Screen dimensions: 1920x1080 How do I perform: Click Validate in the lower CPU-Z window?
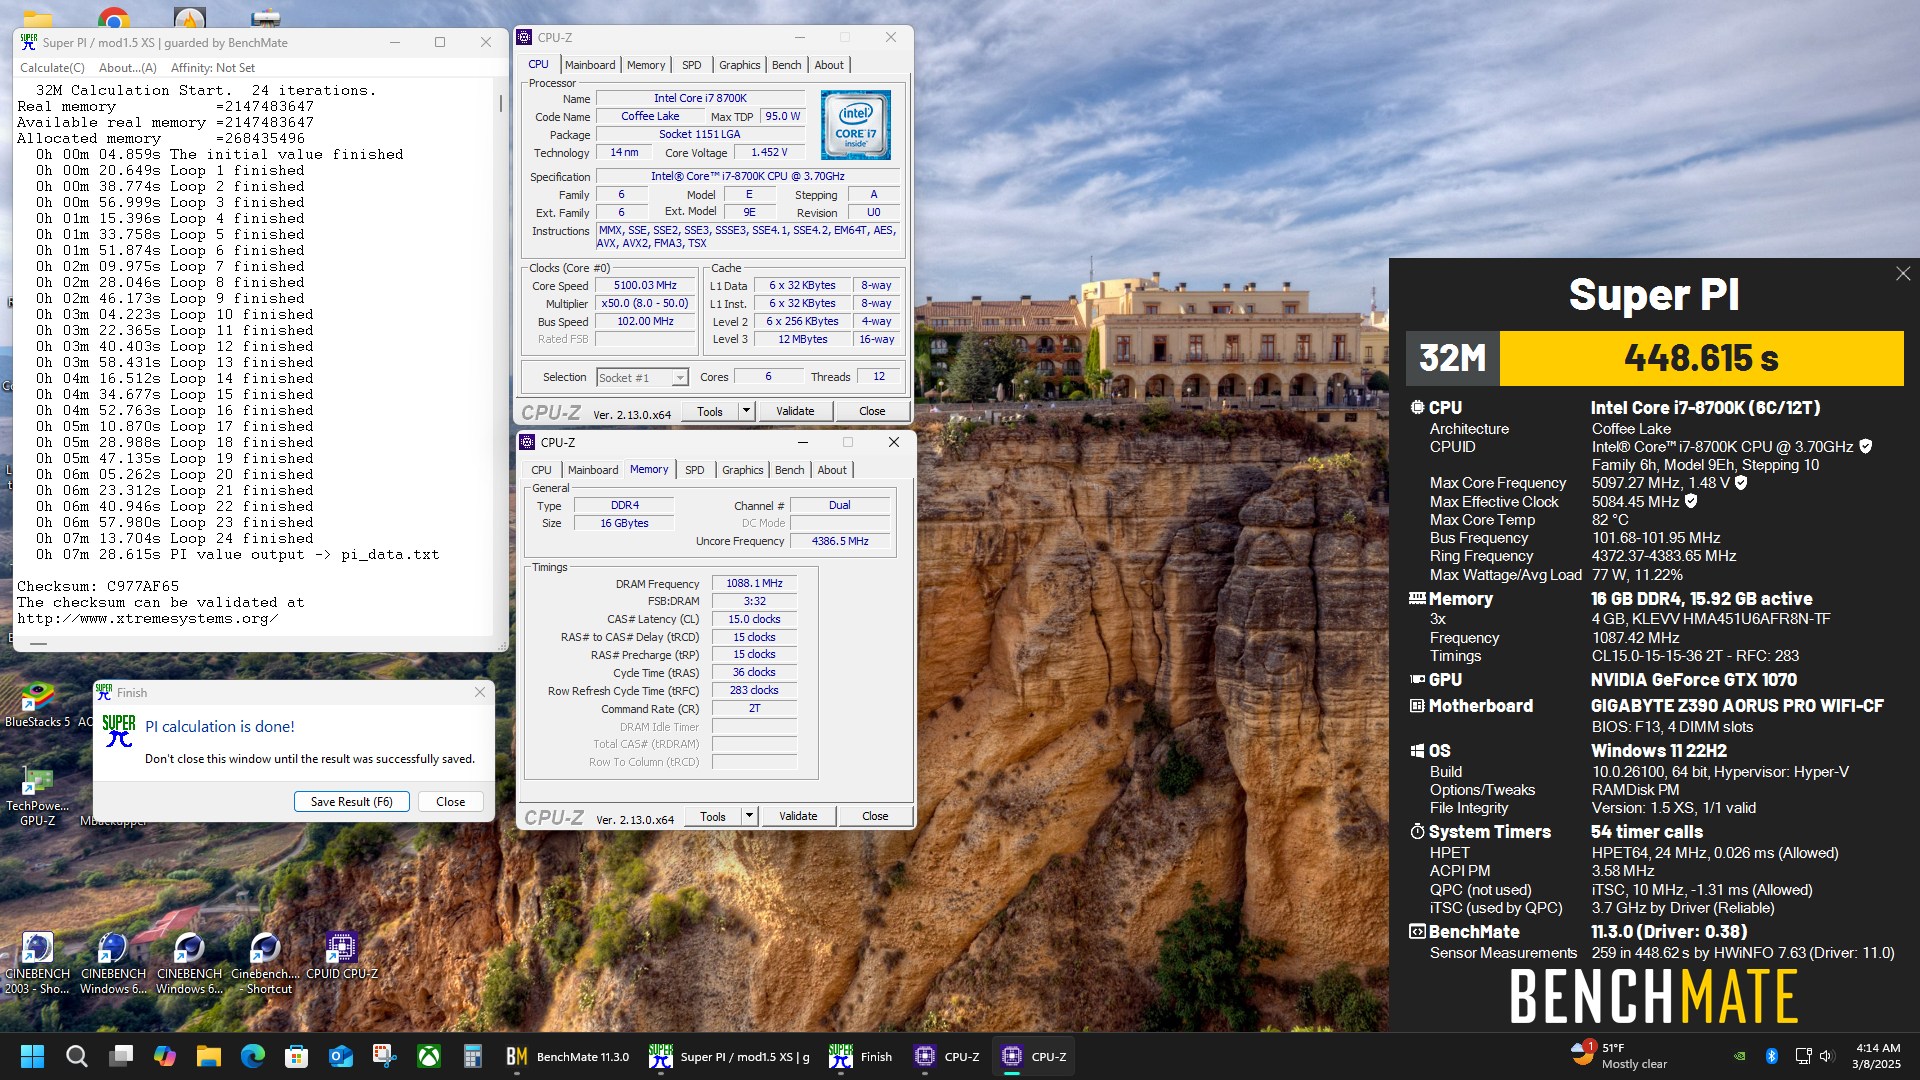pyautogui.click(x=798, y=816)
